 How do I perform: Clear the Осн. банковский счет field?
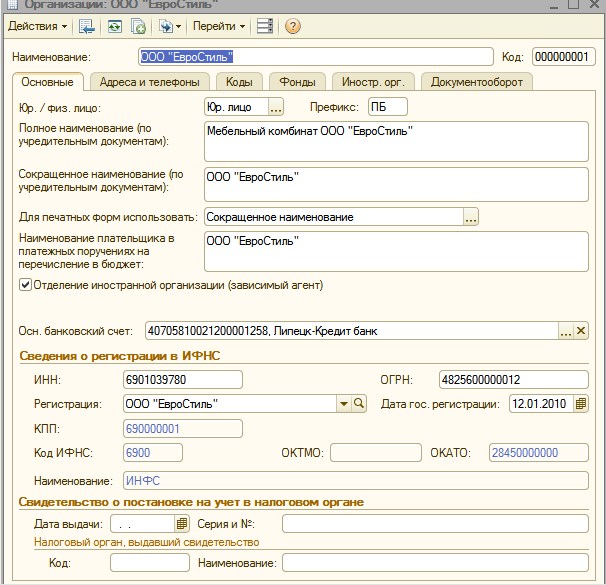click(x=581, y=331)
